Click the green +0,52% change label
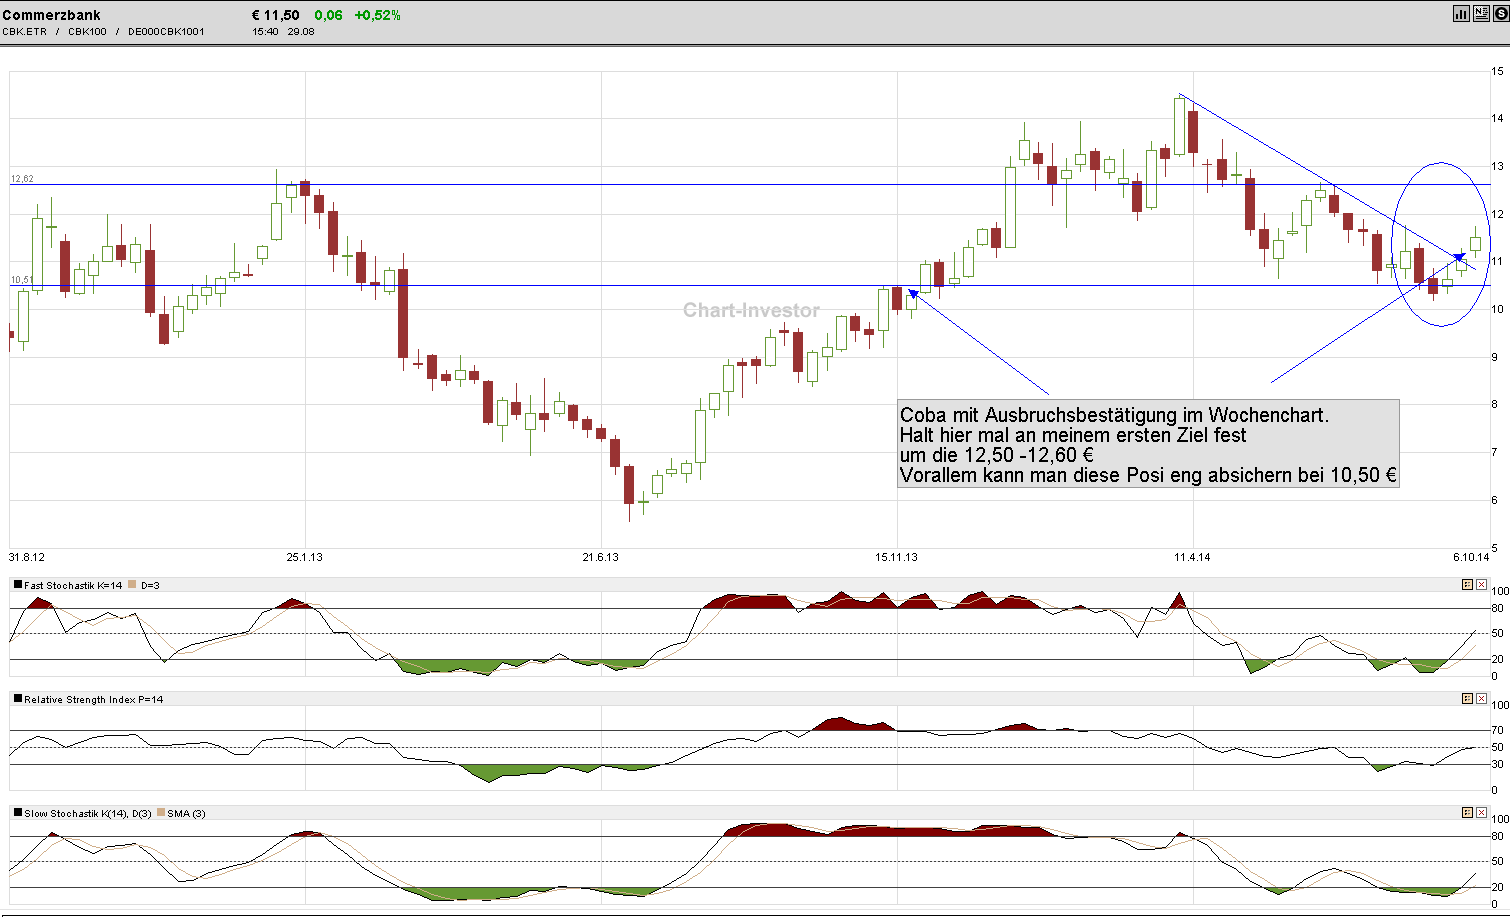Image resolution: width=1510 pixels, height=917 pixels. (x=379, y=14)
